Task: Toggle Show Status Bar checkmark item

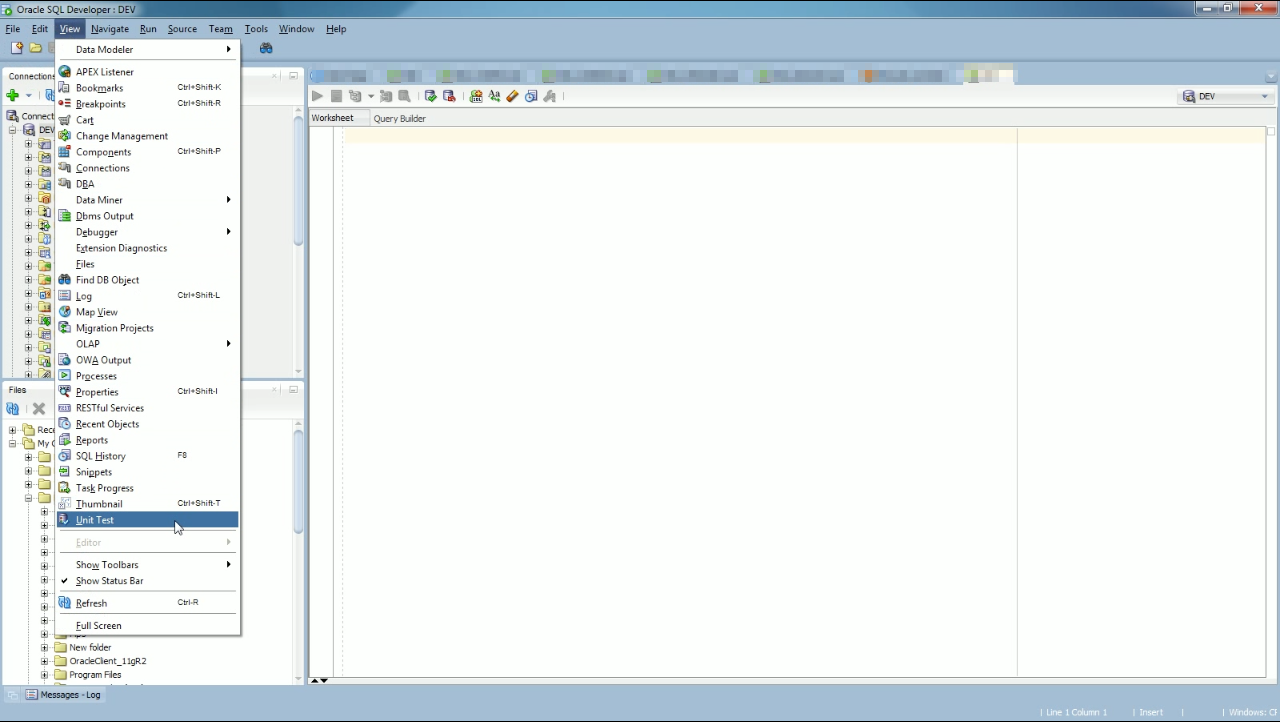Action: click(148, 581)
